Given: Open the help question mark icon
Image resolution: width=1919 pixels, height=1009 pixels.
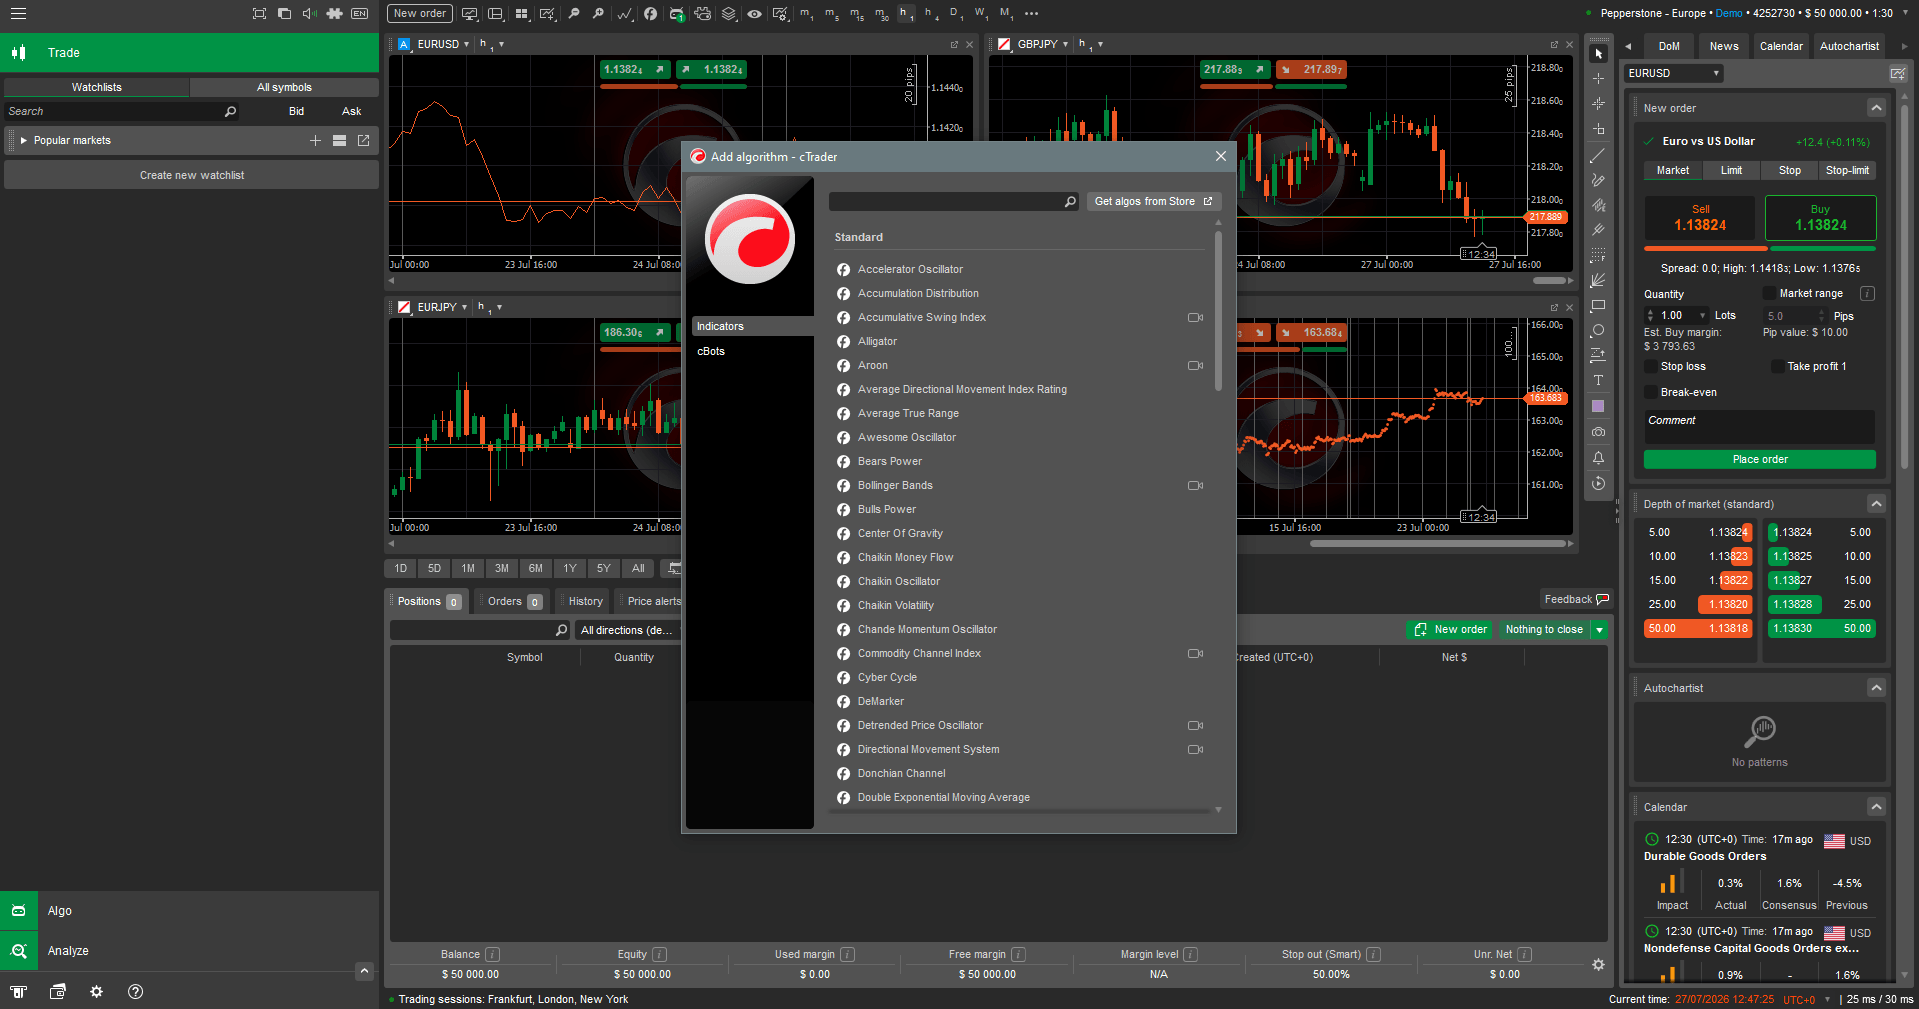Looking at the screenshot, I should pos(136,992).
